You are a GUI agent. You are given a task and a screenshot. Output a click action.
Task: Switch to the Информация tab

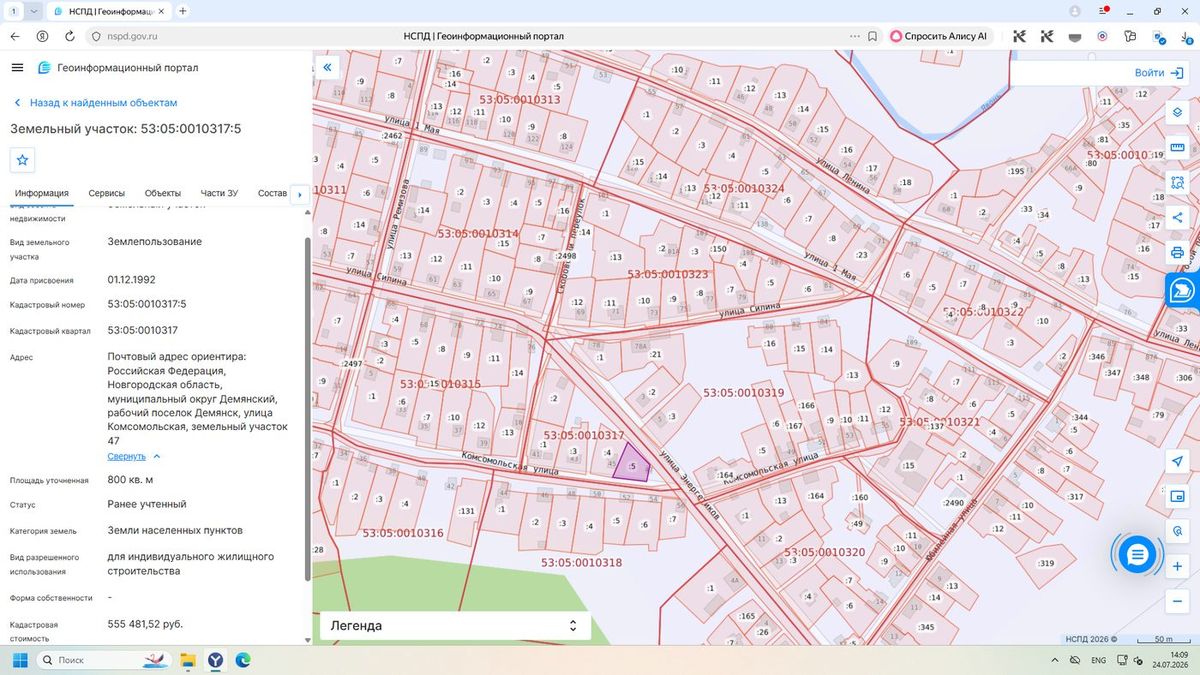[x=41, y=193]
